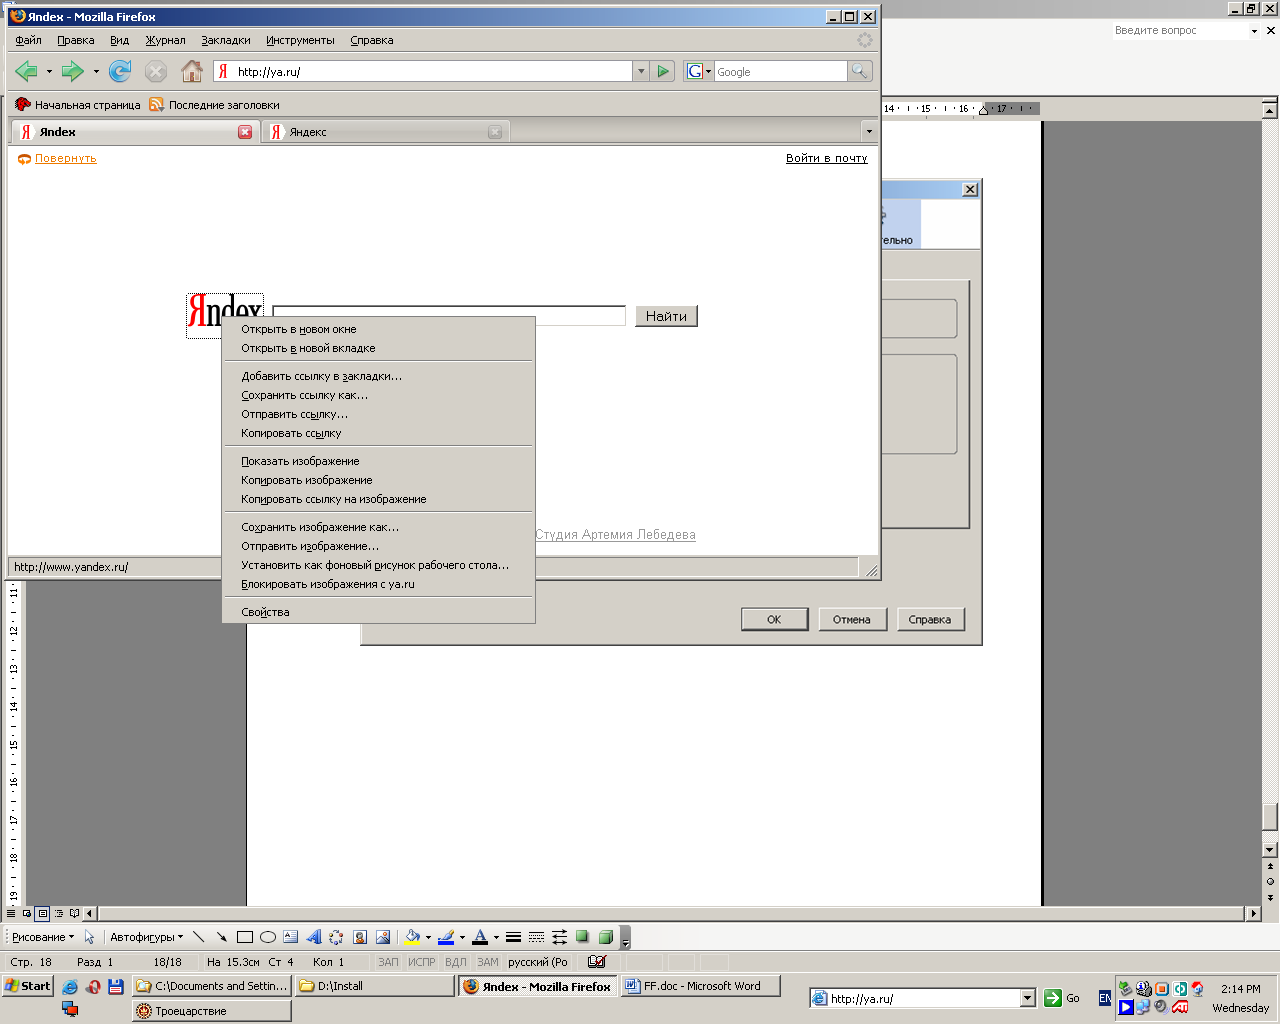The height and width of the screenshot is (1024, 1280).
Task: Select the Line drawing tool in Word
Action: click(x=198, y=937)
